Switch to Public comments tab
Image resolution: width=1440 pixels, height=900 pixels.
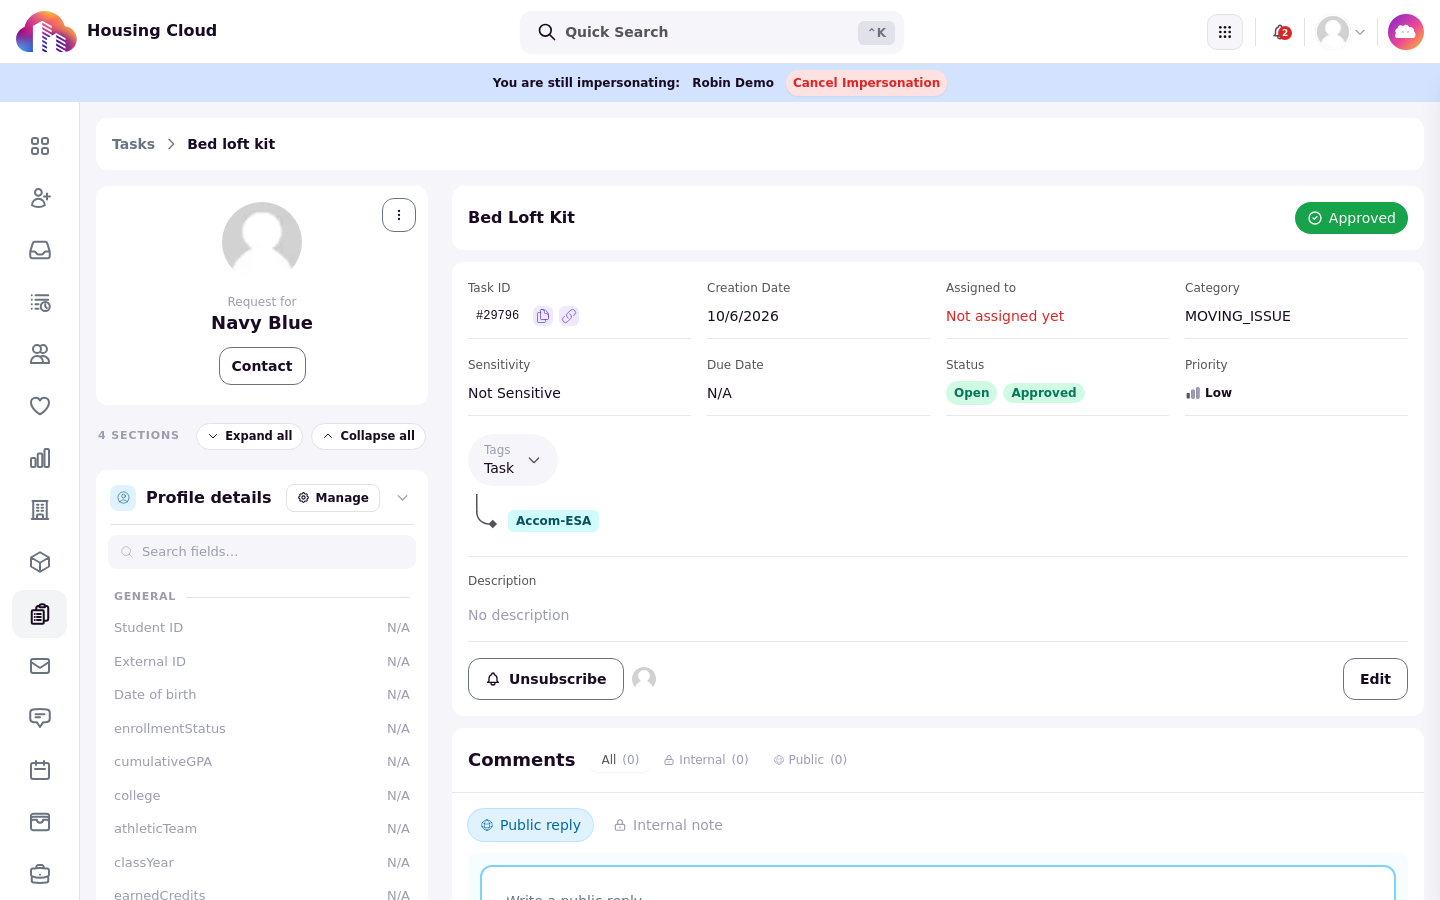coord(810,760)
